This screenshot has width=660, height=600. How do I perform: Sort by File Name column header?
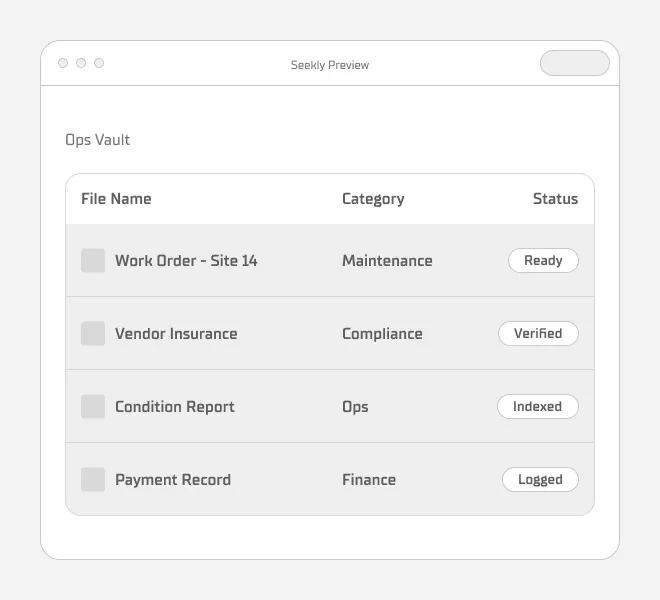click(x=116, y=199)
